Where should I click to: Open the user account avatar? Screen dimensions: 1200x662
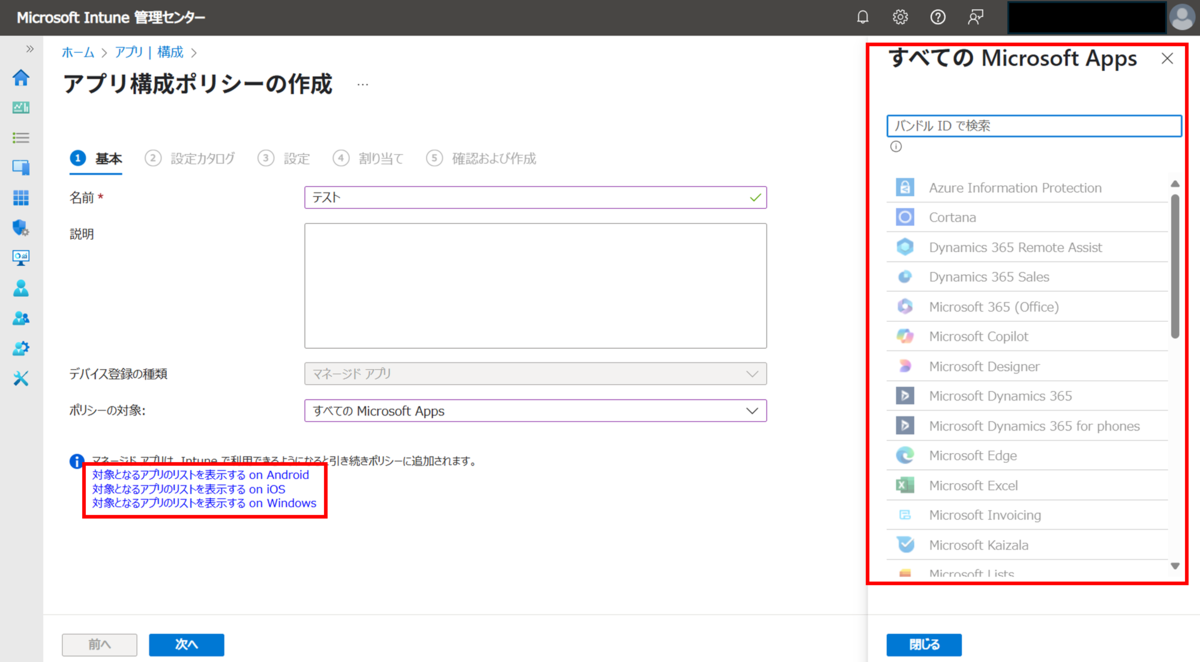[1182, 17]
